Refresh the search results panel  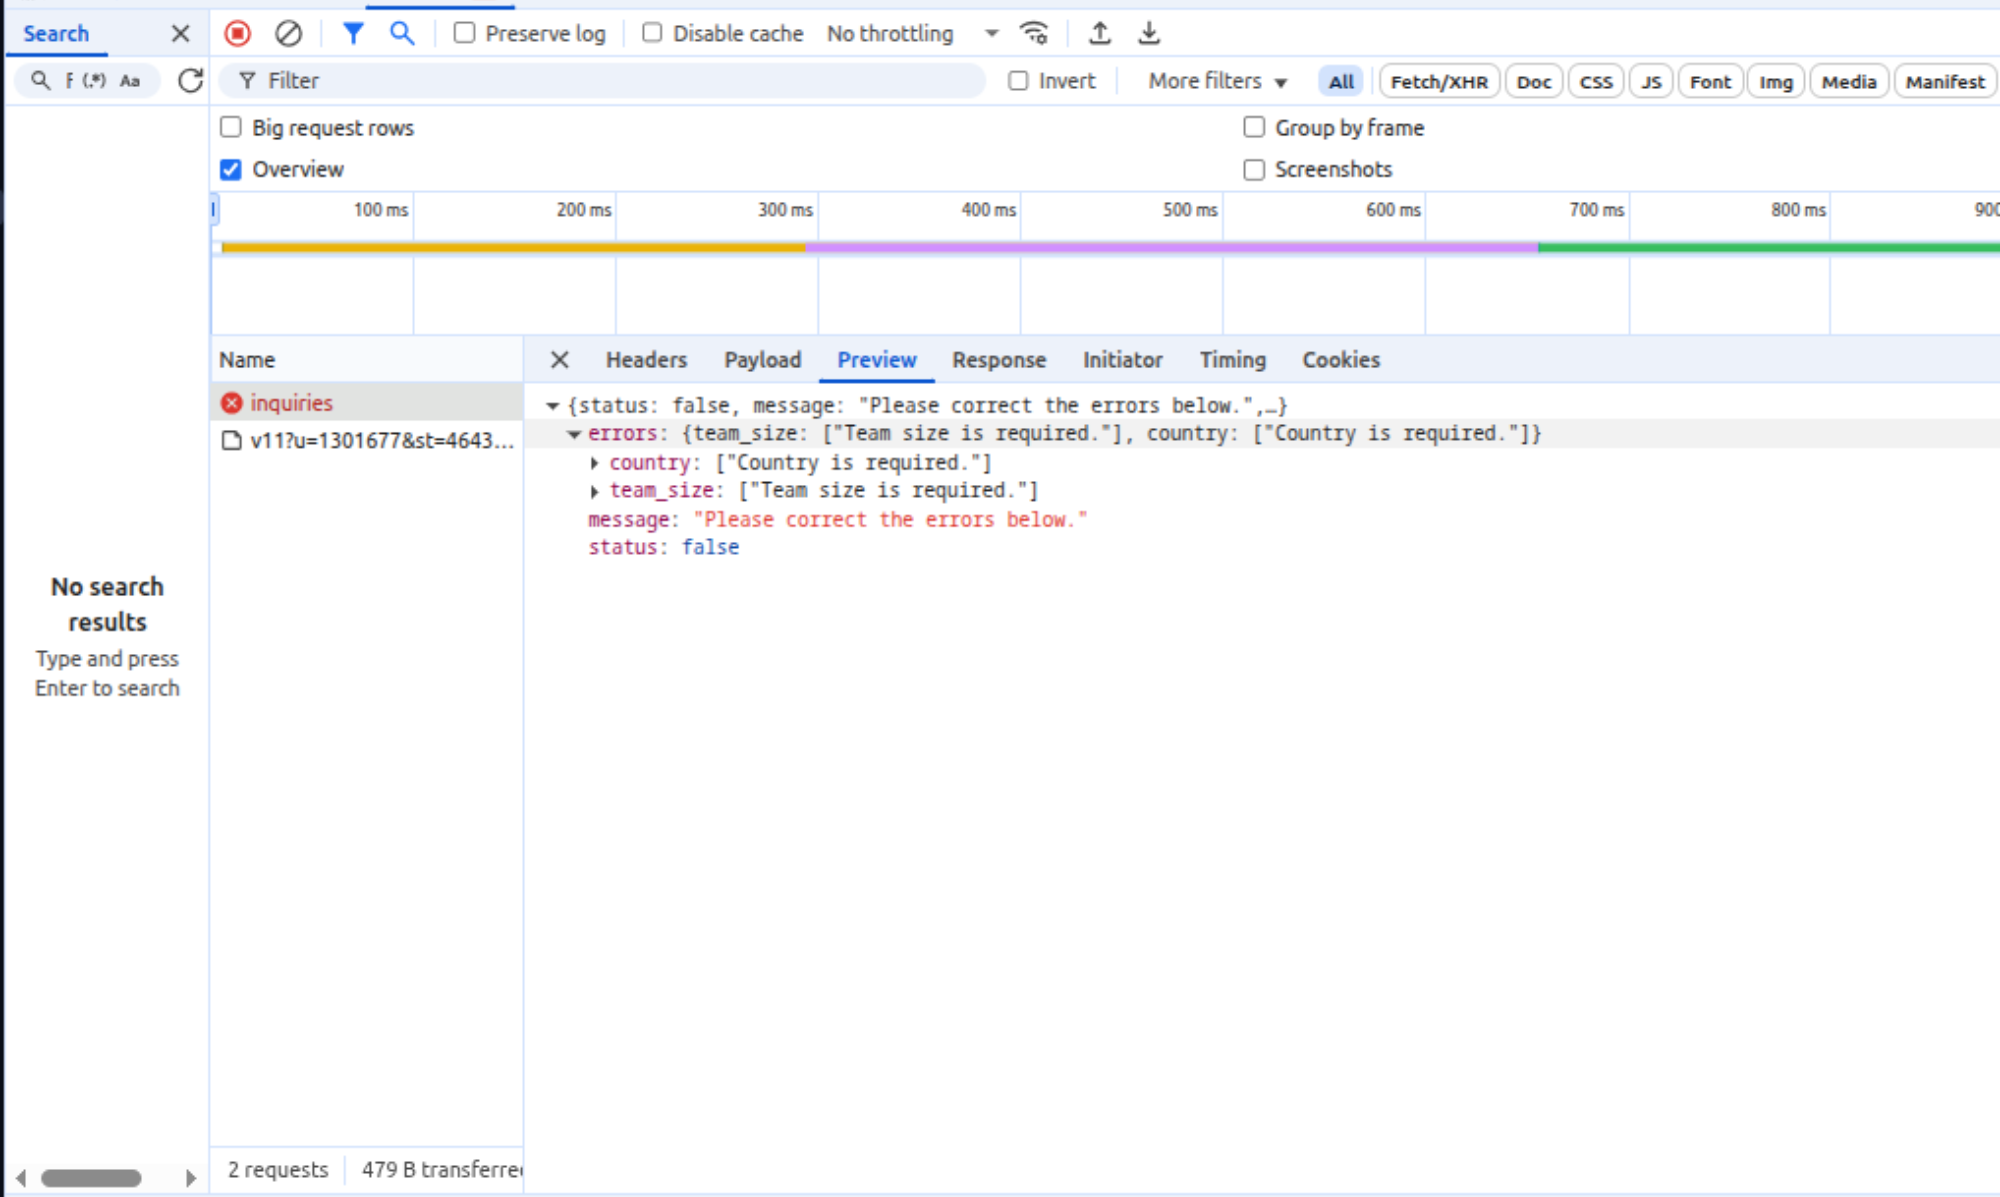pyautogui.click(x=190, y=81)
